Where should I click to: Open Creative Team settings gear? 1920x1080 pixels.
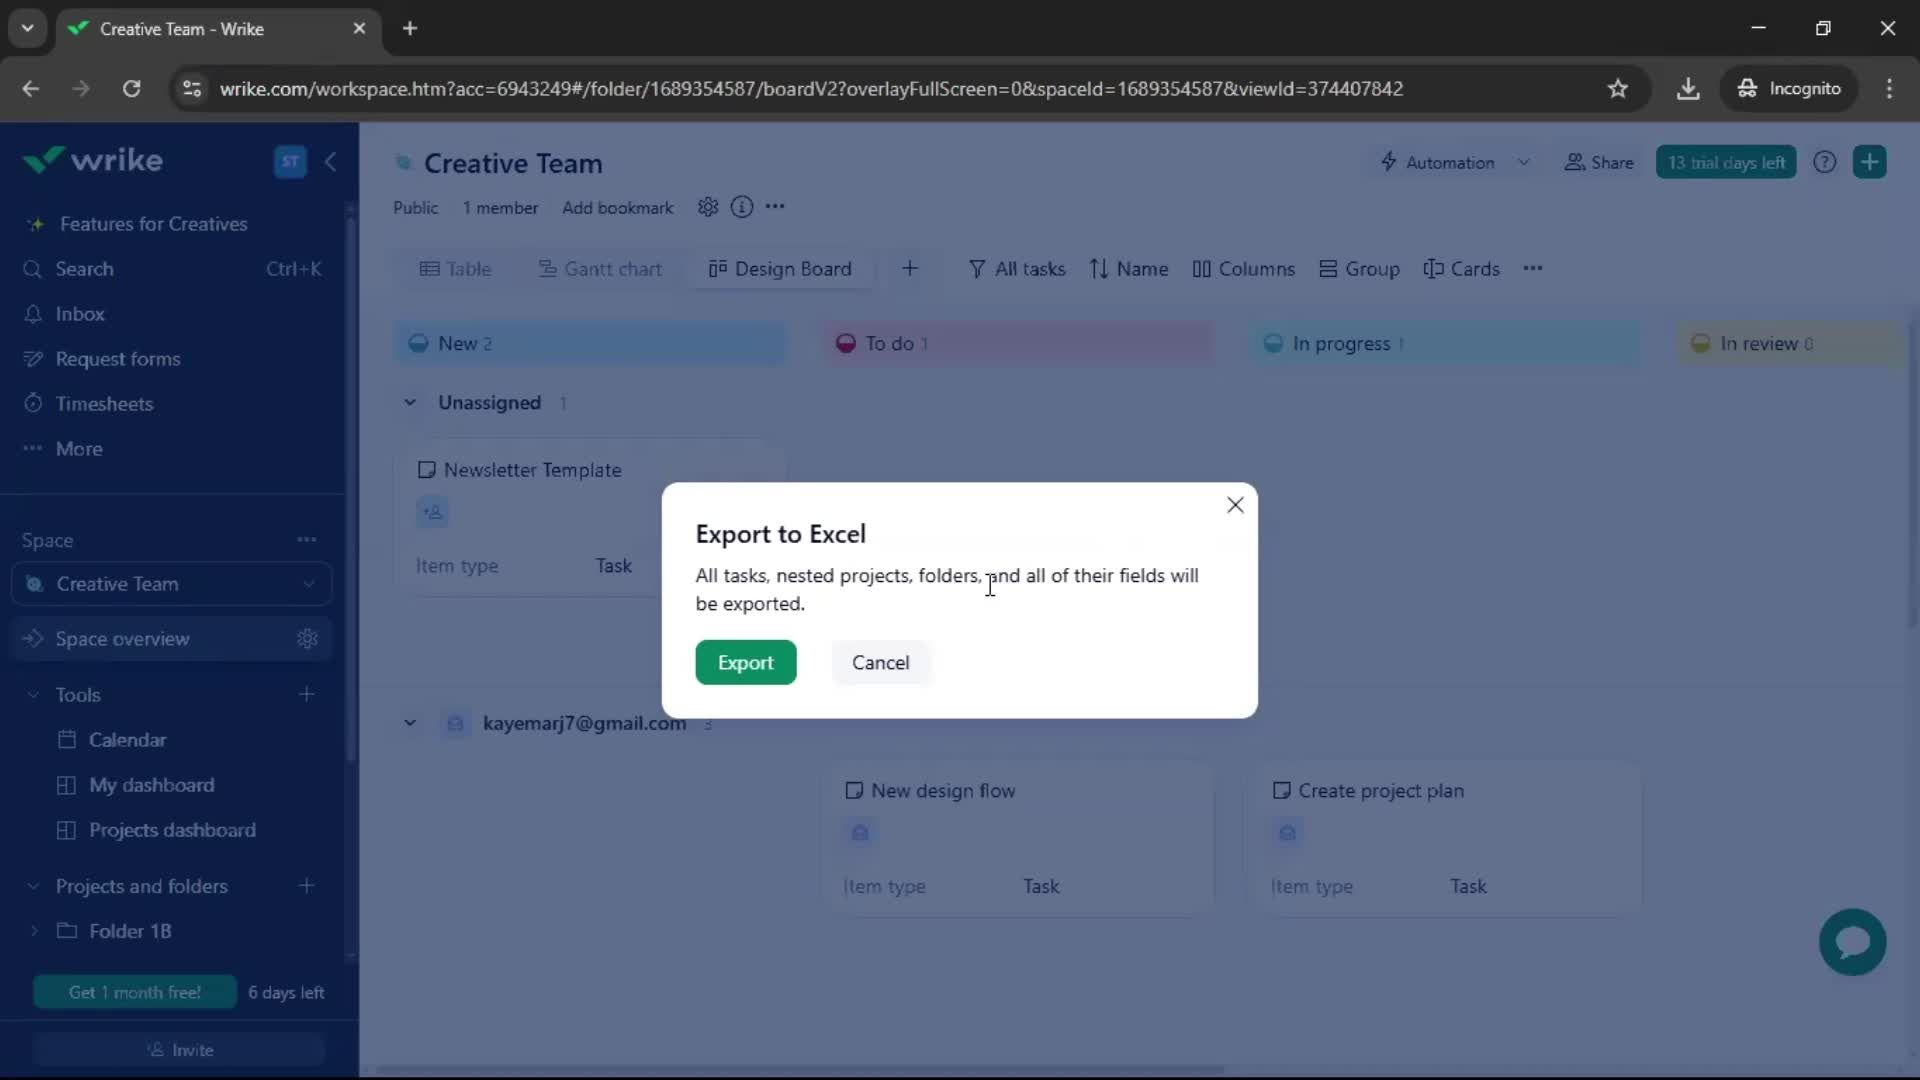pos(708,207)
